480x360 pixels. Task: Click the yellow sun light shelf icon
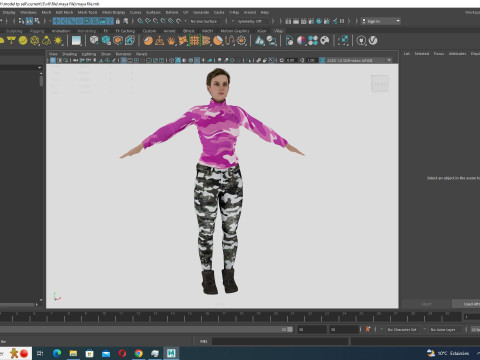point(58,41)
